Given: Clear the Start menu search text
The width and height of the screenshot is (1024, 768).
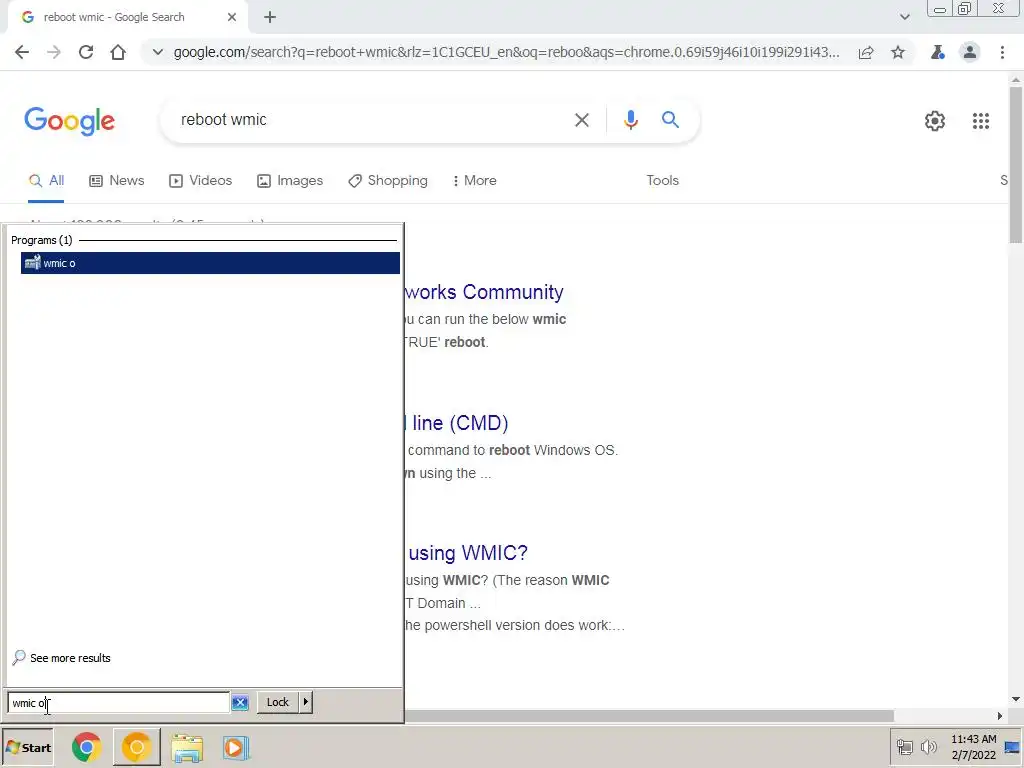Looking at the screenshot, I should click(x=240, y=703).
